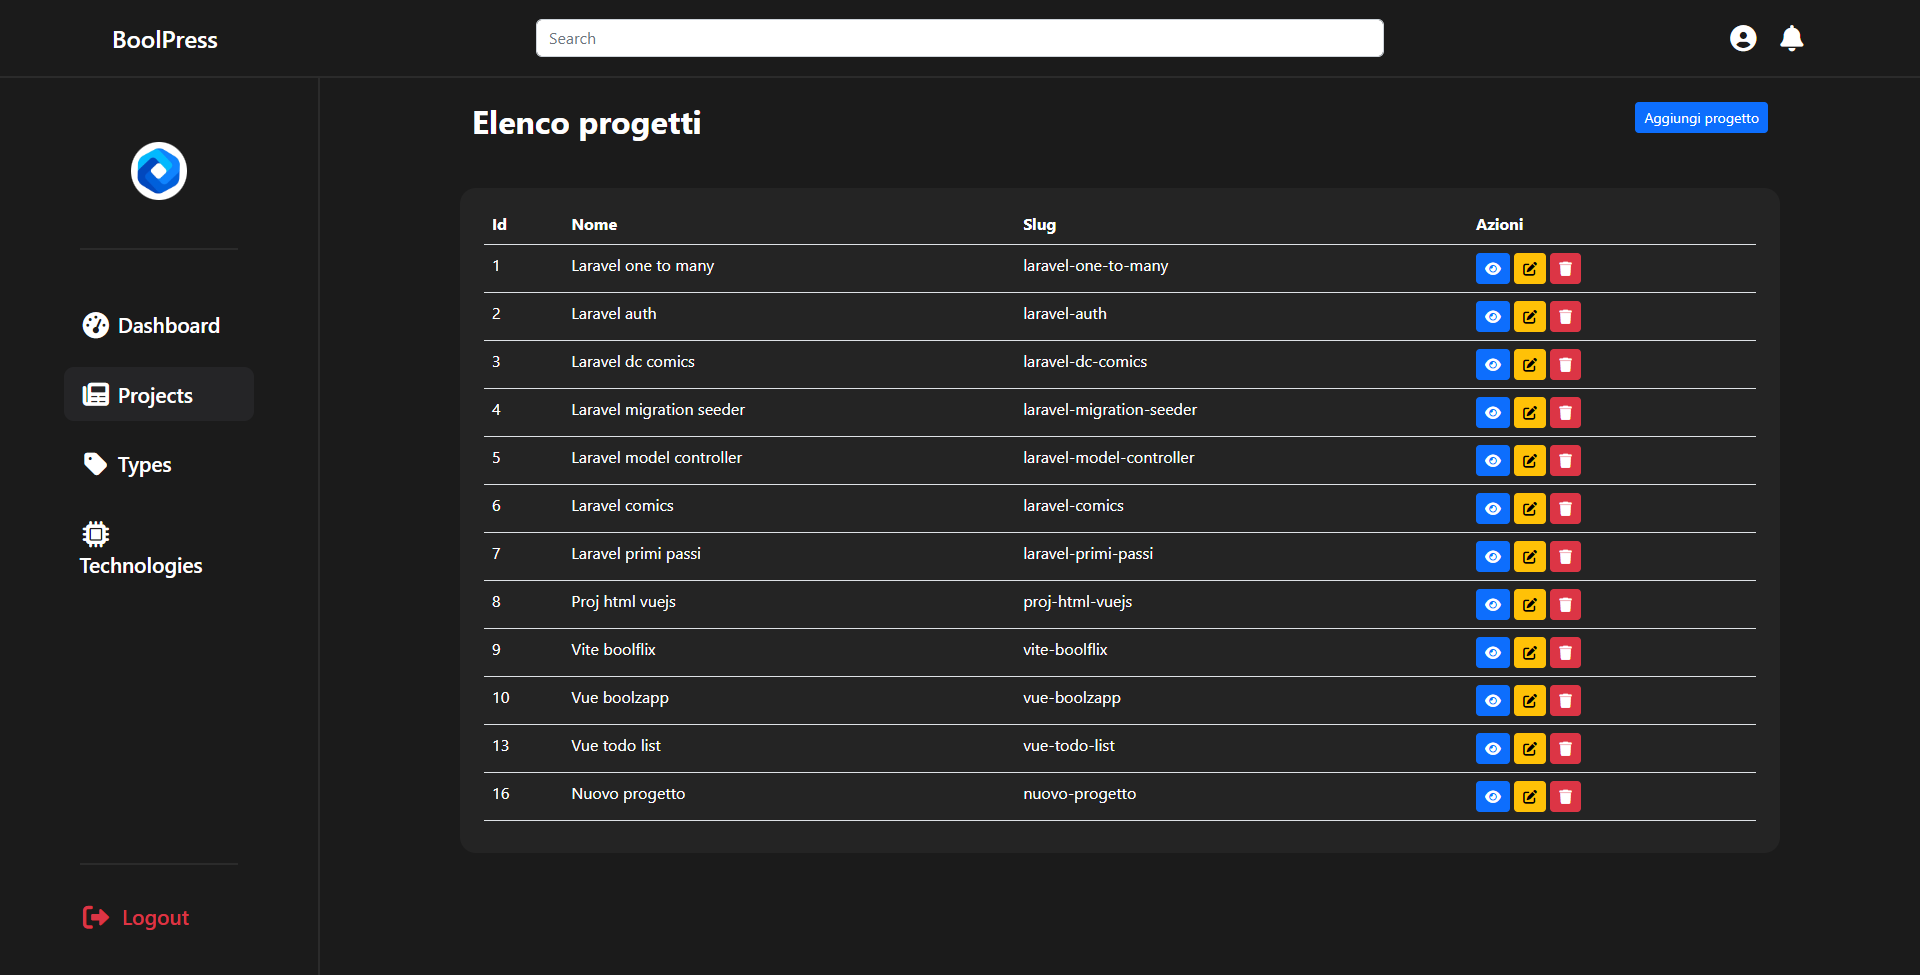1920x975 pixels.
Task: Click the Aggiungi progetto button
Action: [x=1701, y=118]
